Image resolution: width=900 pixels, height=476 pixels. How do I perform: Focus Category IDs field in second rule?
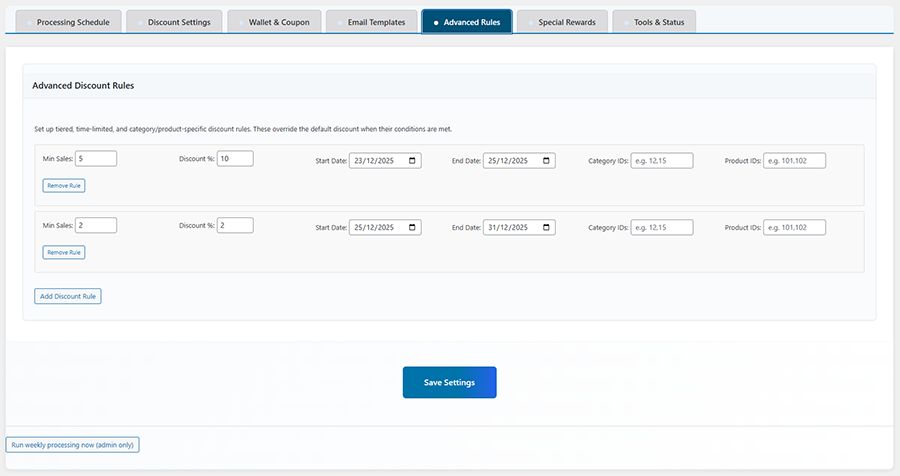[x=662, y=227]
